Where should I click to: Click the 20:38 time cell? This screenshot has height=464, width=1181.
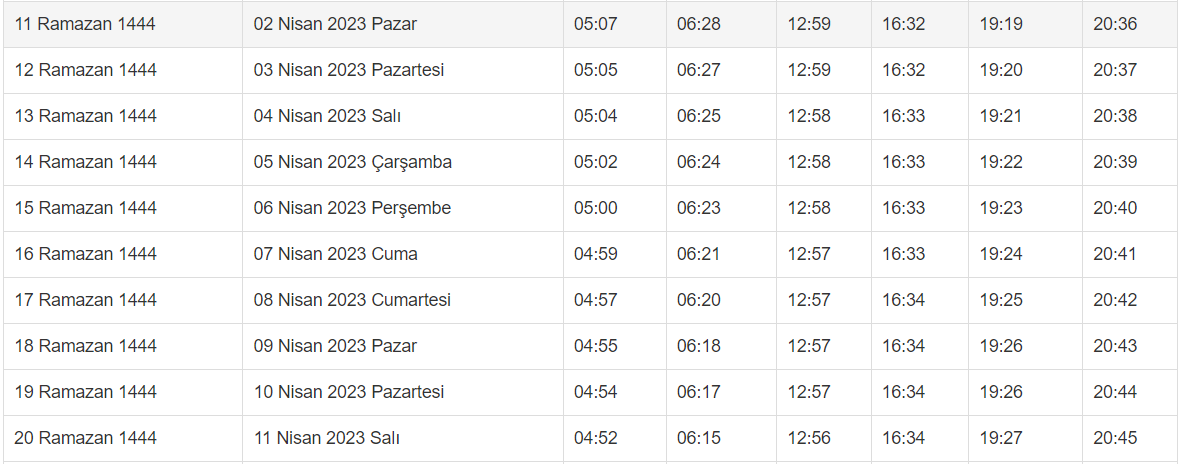(1115, 116)
